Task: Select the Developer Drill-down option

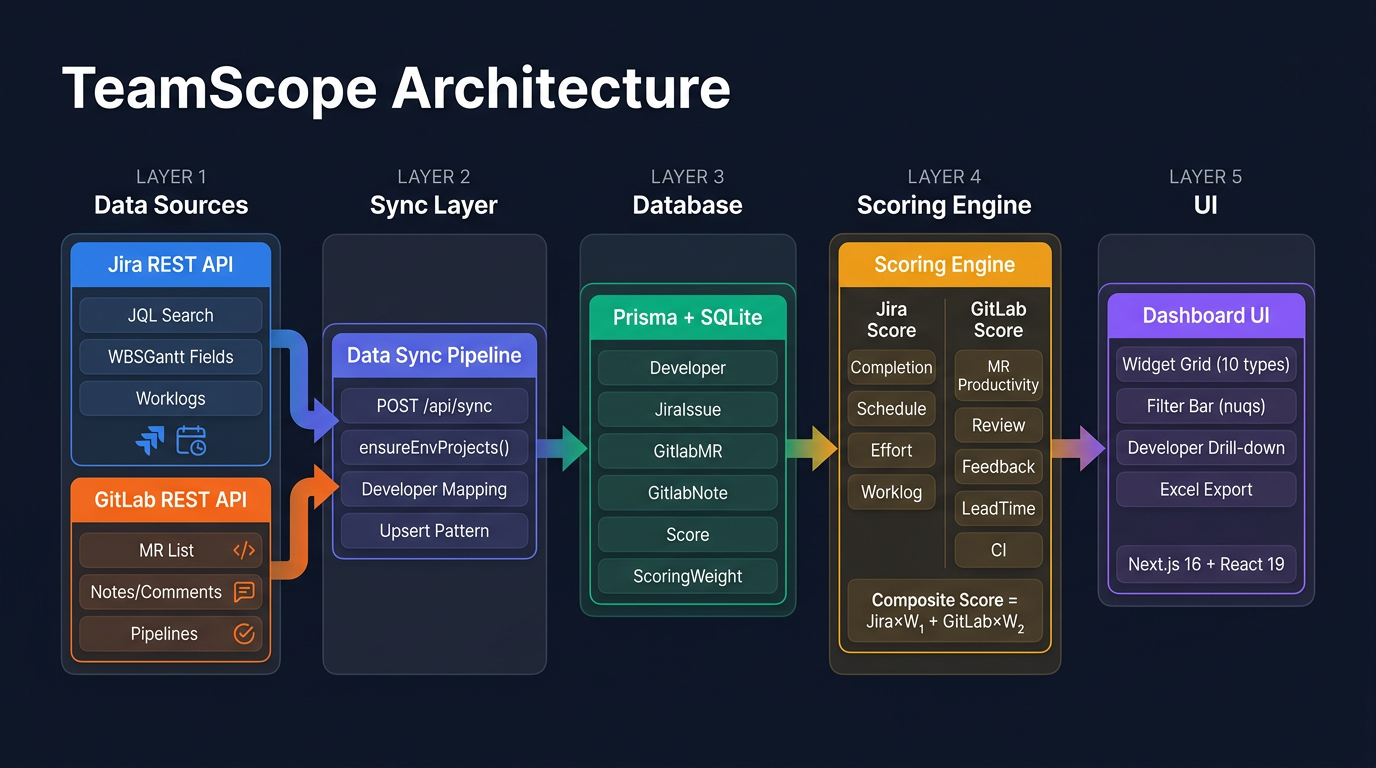Action: 1205,447
